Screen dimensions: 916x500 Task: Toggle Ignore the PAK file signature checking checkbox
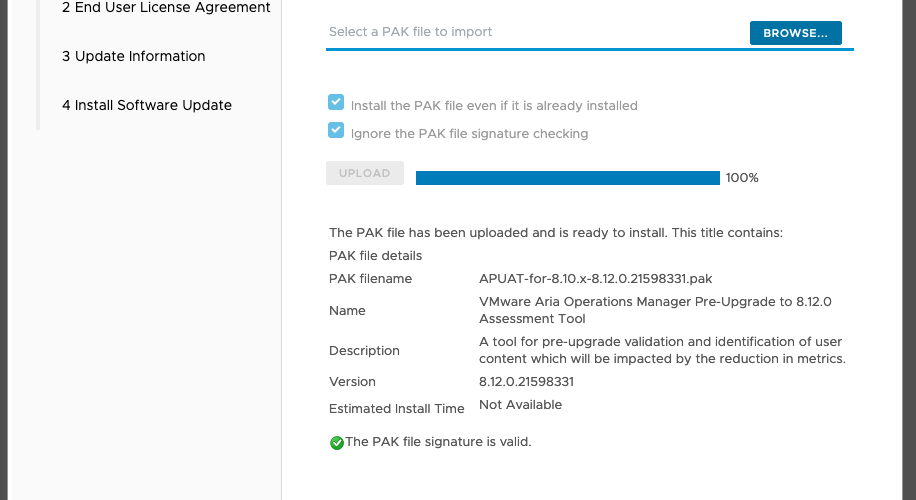tap(336, 130)
